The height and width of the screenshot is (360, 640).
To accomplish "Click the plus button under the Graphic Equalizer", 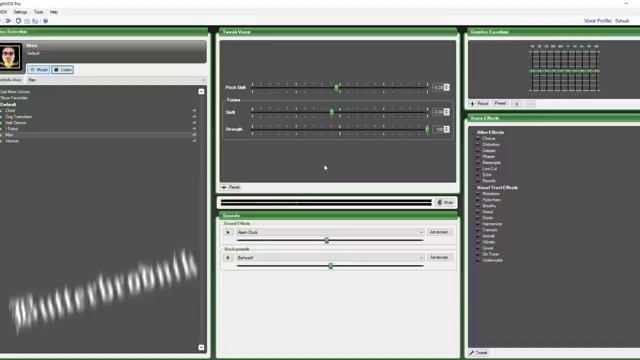I will click(517, 104).
